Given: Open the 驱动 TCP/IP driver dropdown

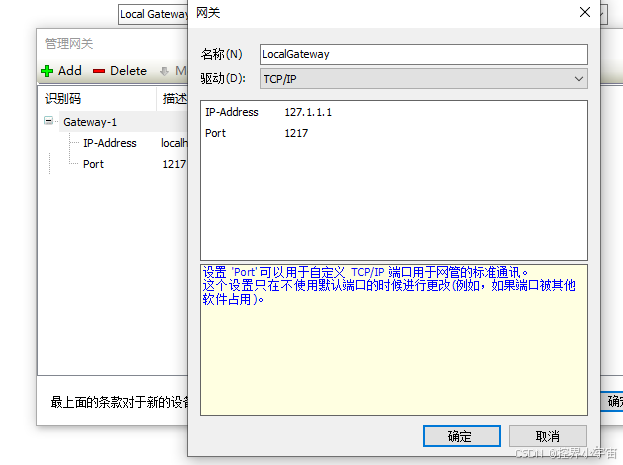Looking at the screenshot, I should tap(579, 79).
